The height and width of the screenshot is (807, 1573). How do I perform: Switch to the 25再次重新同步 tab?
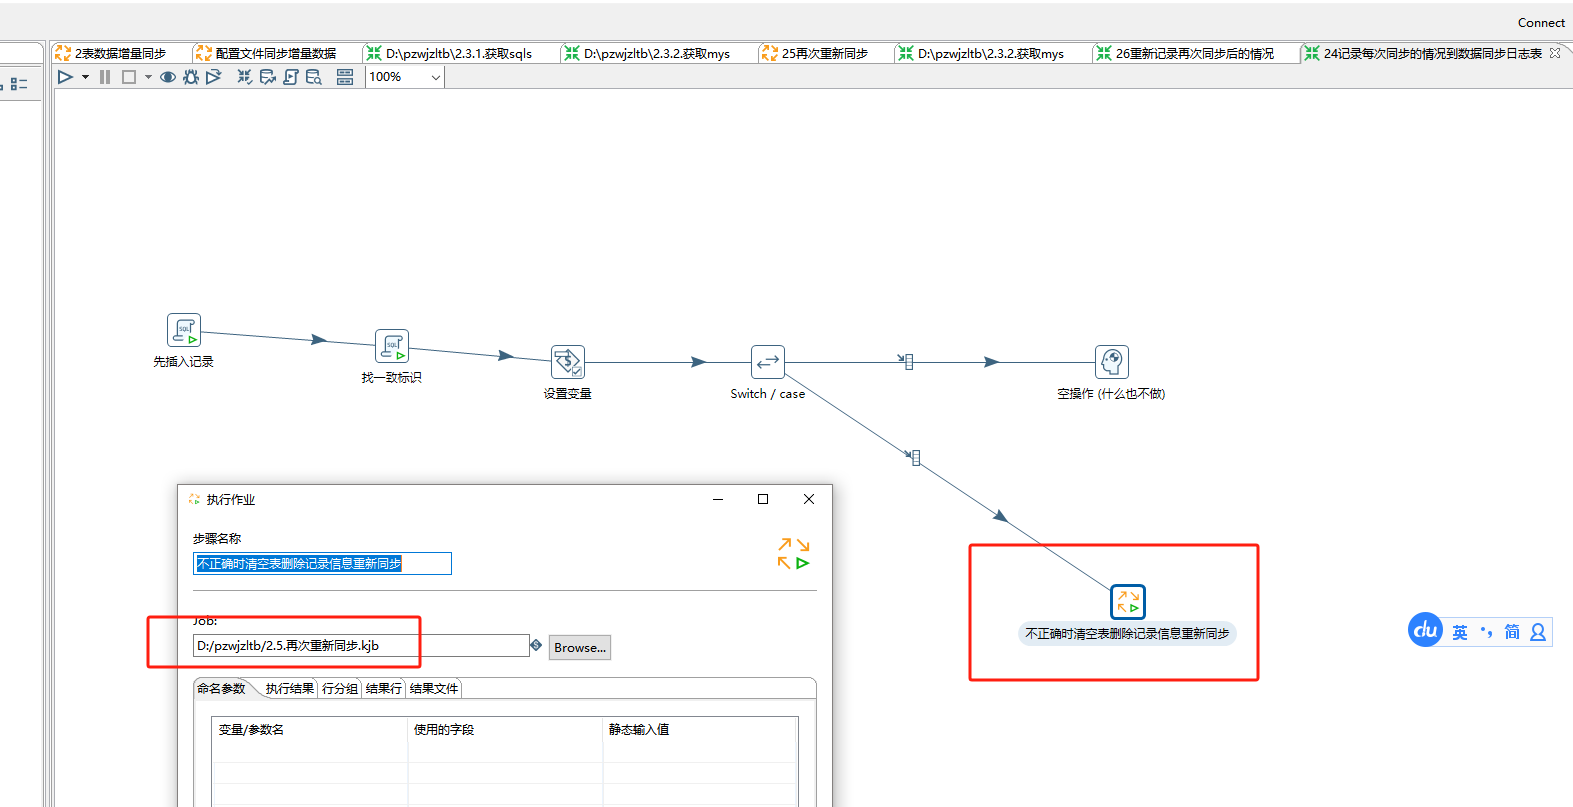(x=825, y=53)
